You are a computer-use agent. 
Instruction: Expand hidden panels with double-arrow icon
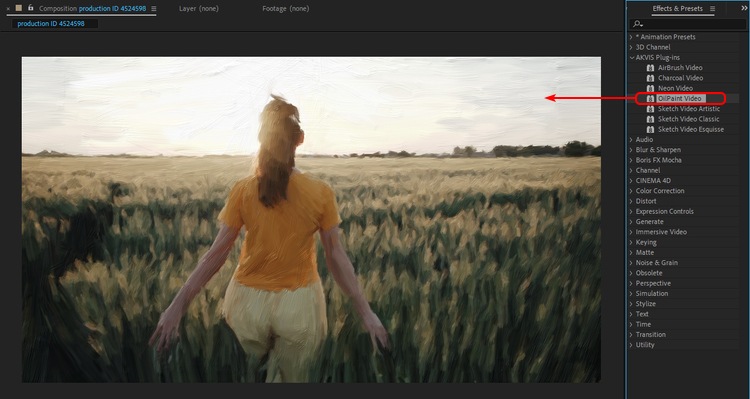coord(744,8)
